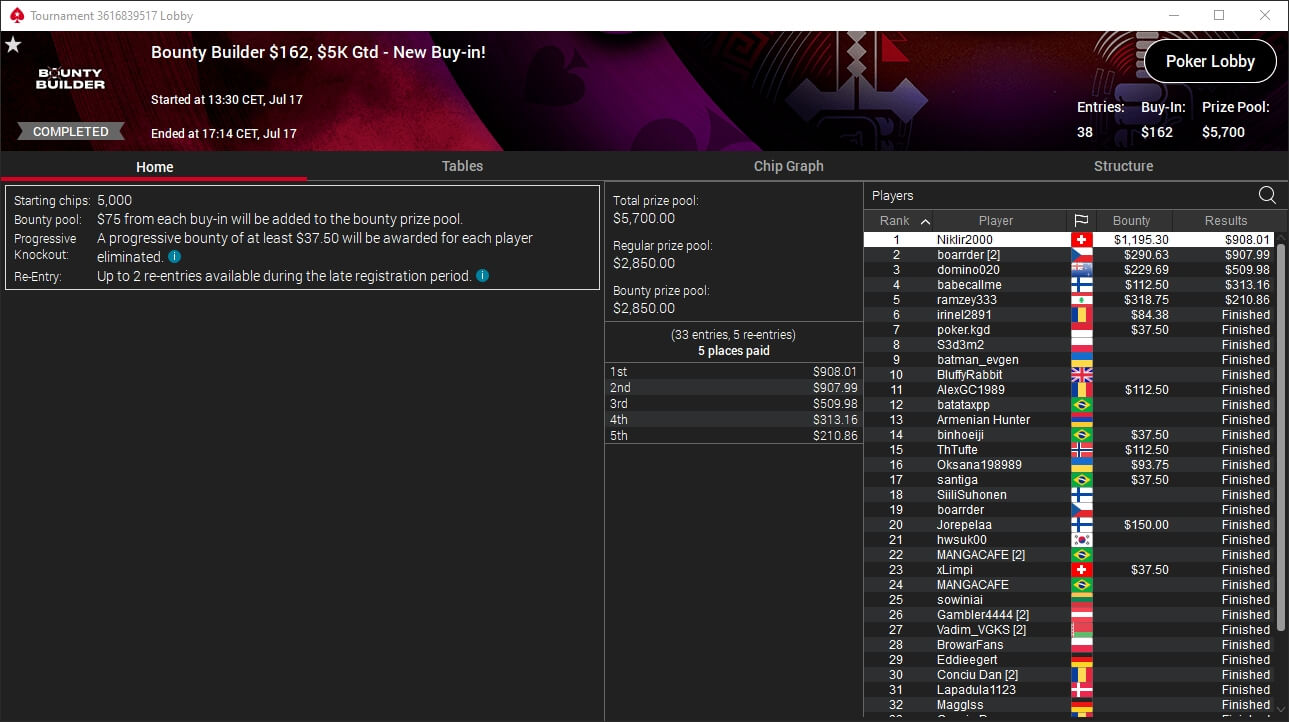Click Niklir2000's Switzerland flag icon

pyautogui.click(x=1081, y=240)
